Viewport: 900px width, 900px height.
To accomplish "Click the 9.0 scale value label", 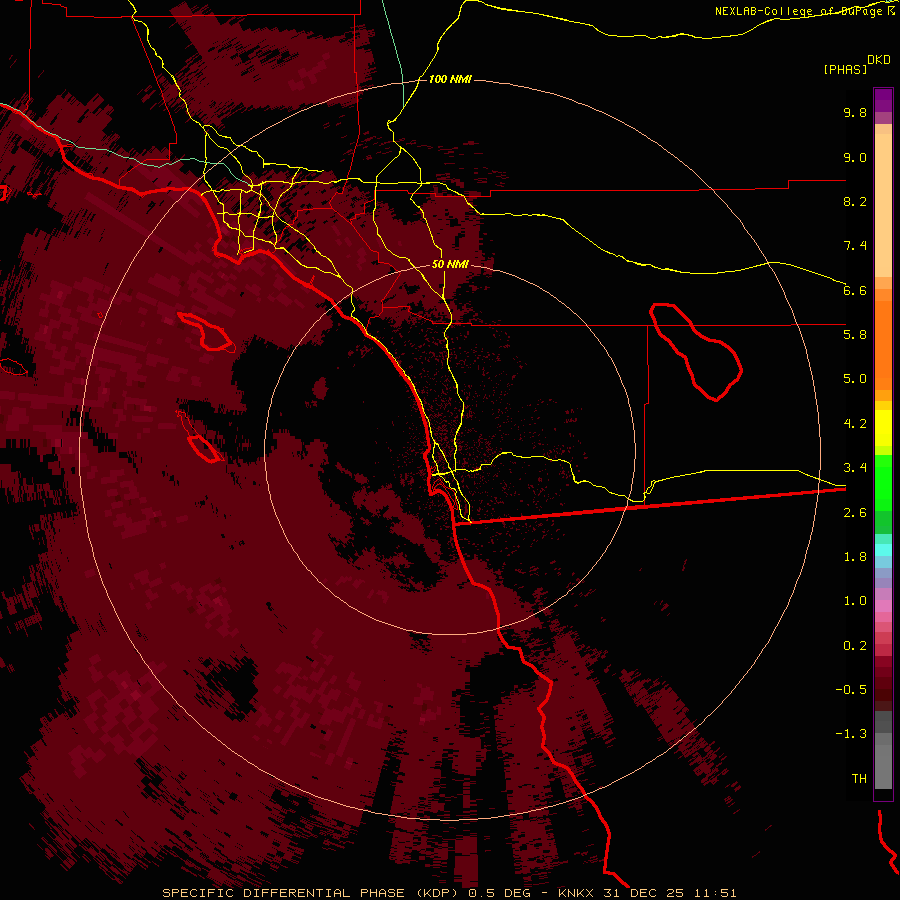I will pyautogui.click(x=855, y=157).
